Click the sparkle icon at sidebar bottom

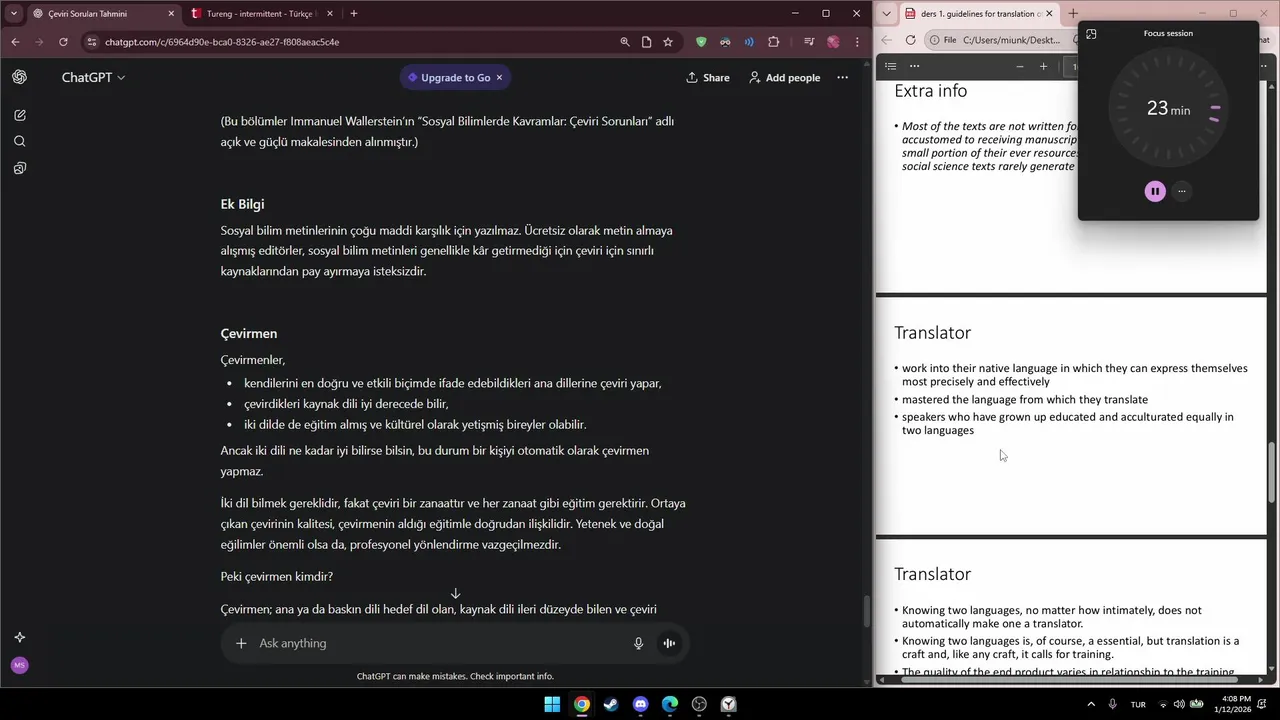[19, 637]
